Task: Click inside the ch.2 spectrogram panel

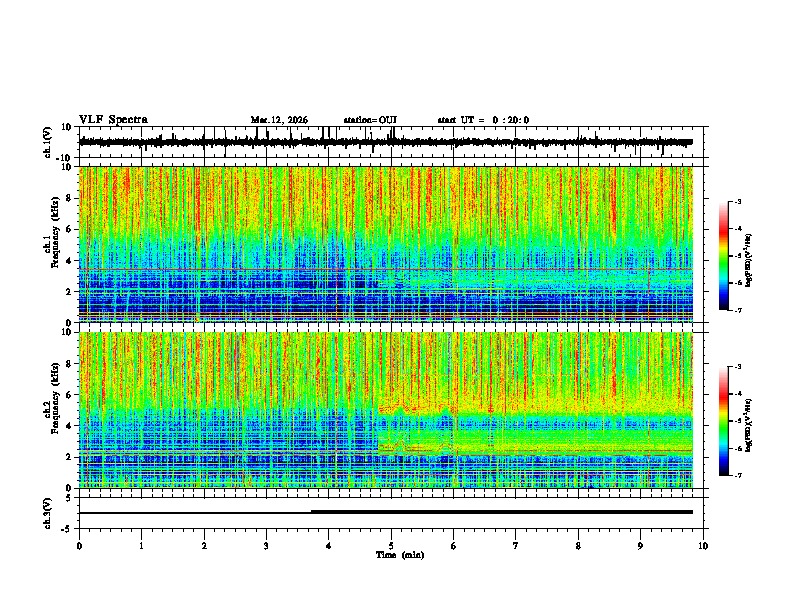Action: point(393,410)
